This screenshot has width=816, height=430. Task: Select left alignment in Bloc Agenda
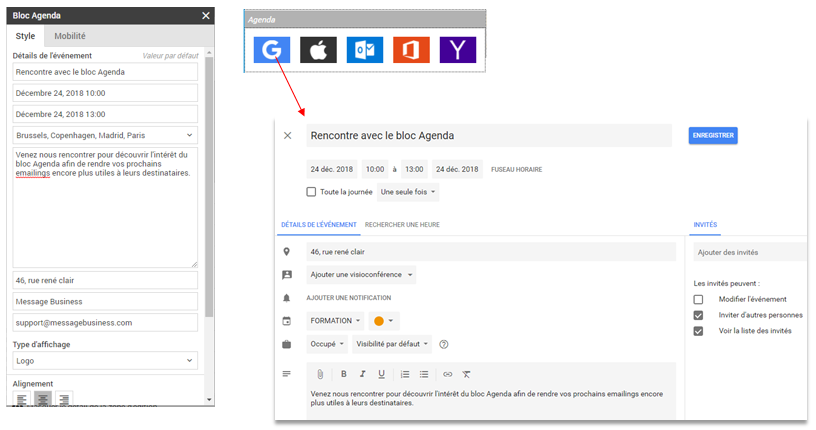pos(21,399)
